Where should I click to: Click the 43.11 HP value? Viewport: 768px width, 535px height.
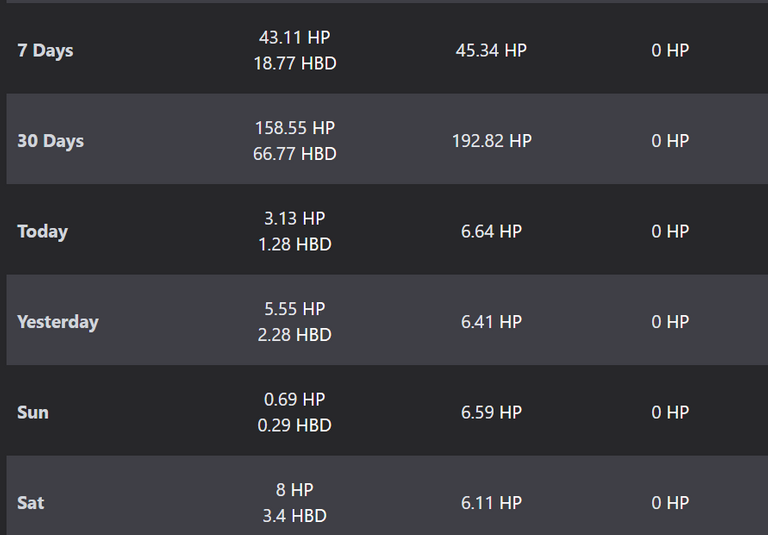pyautogui.click(x=294, y=37)
